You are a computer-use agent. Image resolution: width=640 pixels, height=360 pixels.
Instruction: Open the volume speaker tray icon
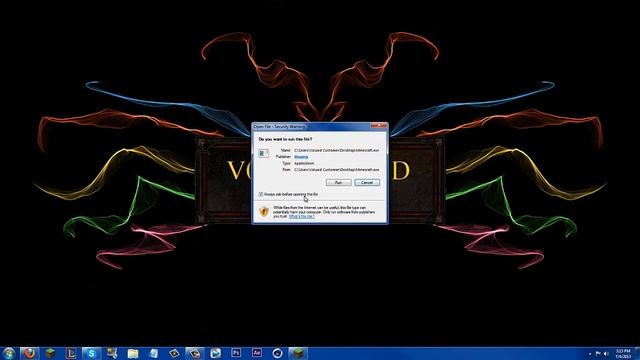[x=606, y=353]
